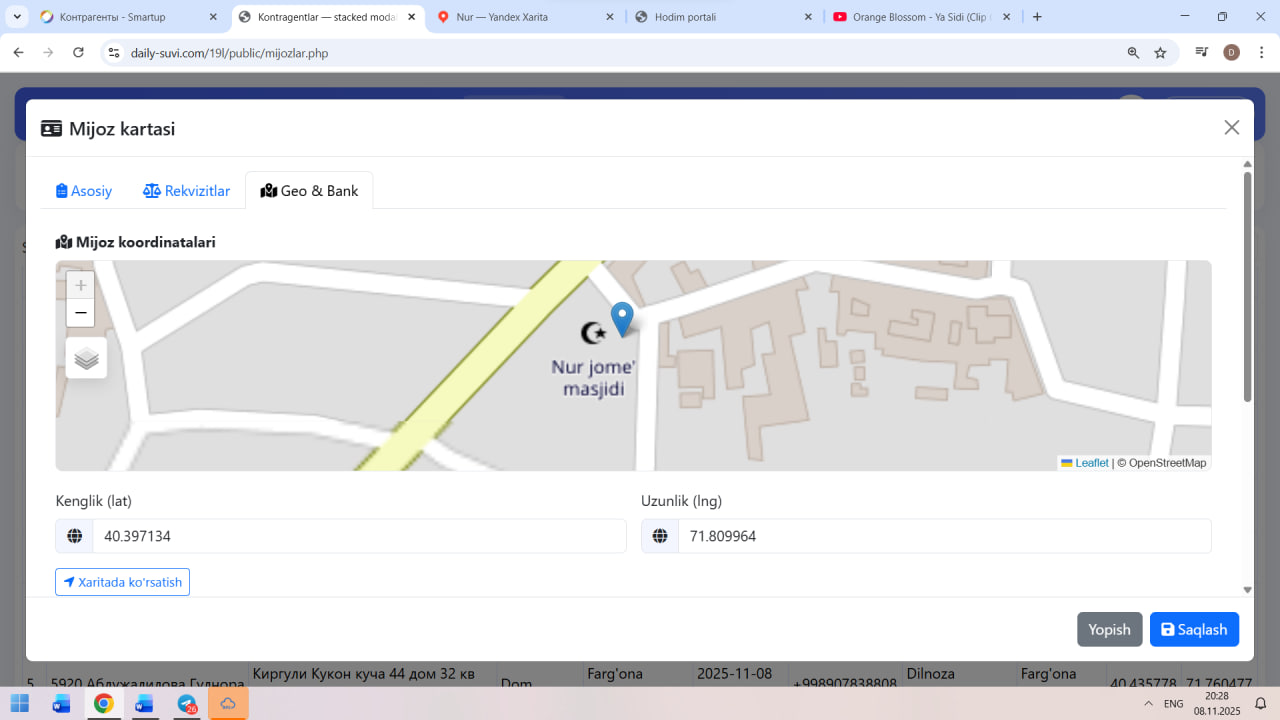Image resolution: width=1280 pixels, height=720 pixels.
Task: Open the Chrome zoom indicator
Action: coord(1133,53)
